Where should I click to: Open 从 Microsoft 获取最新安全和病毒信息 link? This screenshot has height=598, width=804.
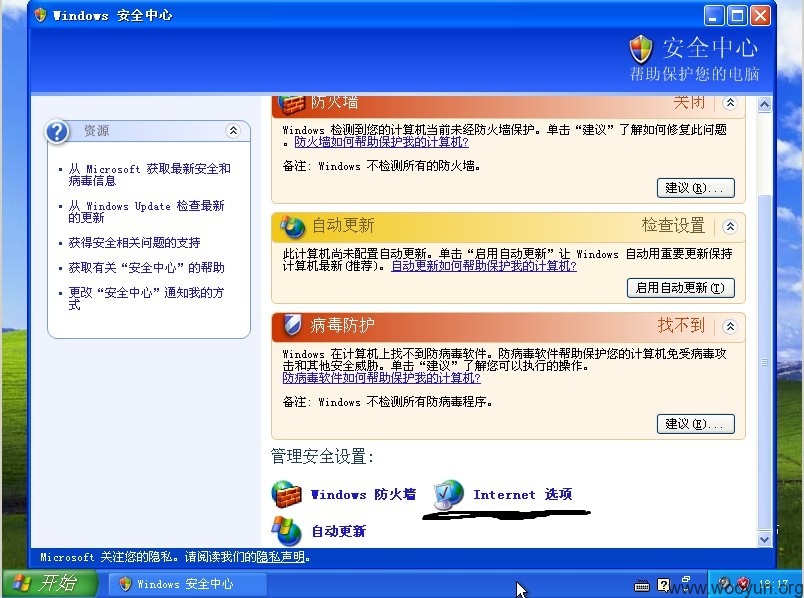click(149, 174)
